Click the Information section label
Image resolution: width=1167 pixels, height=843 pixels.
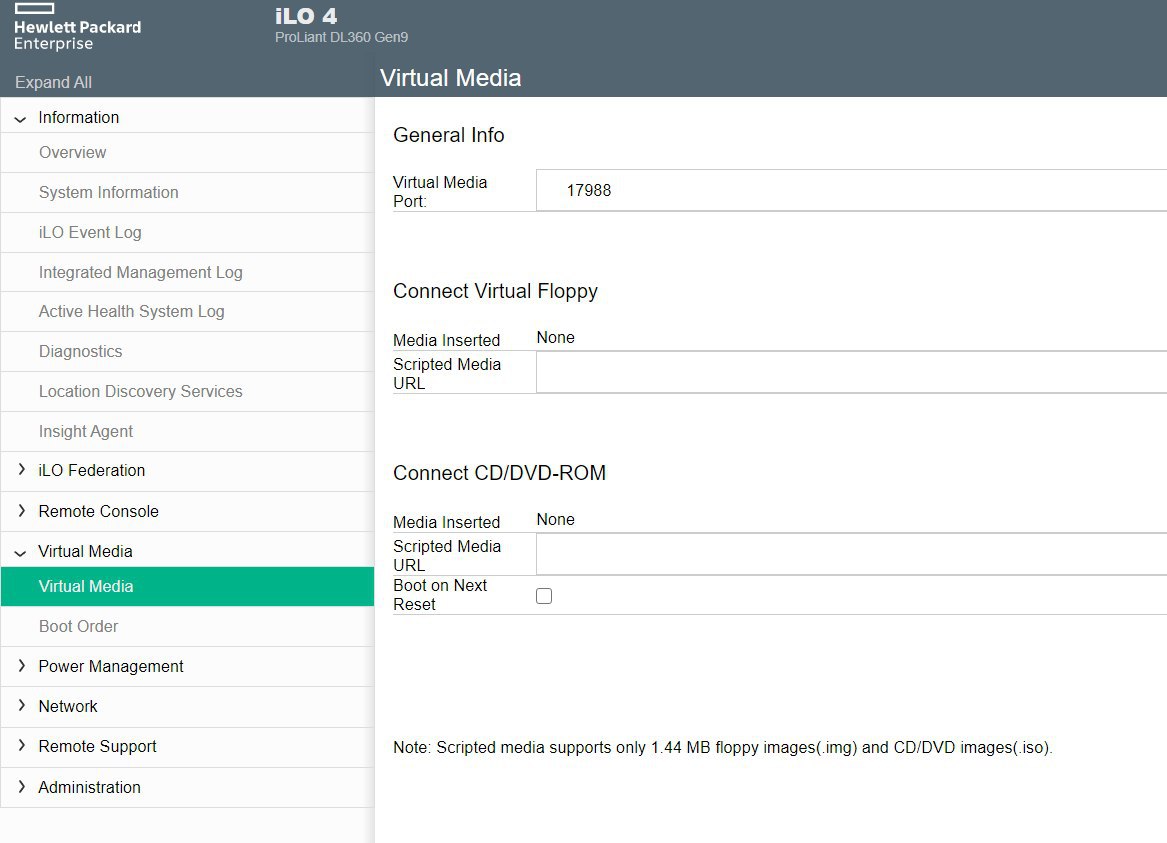click(79, 118)
